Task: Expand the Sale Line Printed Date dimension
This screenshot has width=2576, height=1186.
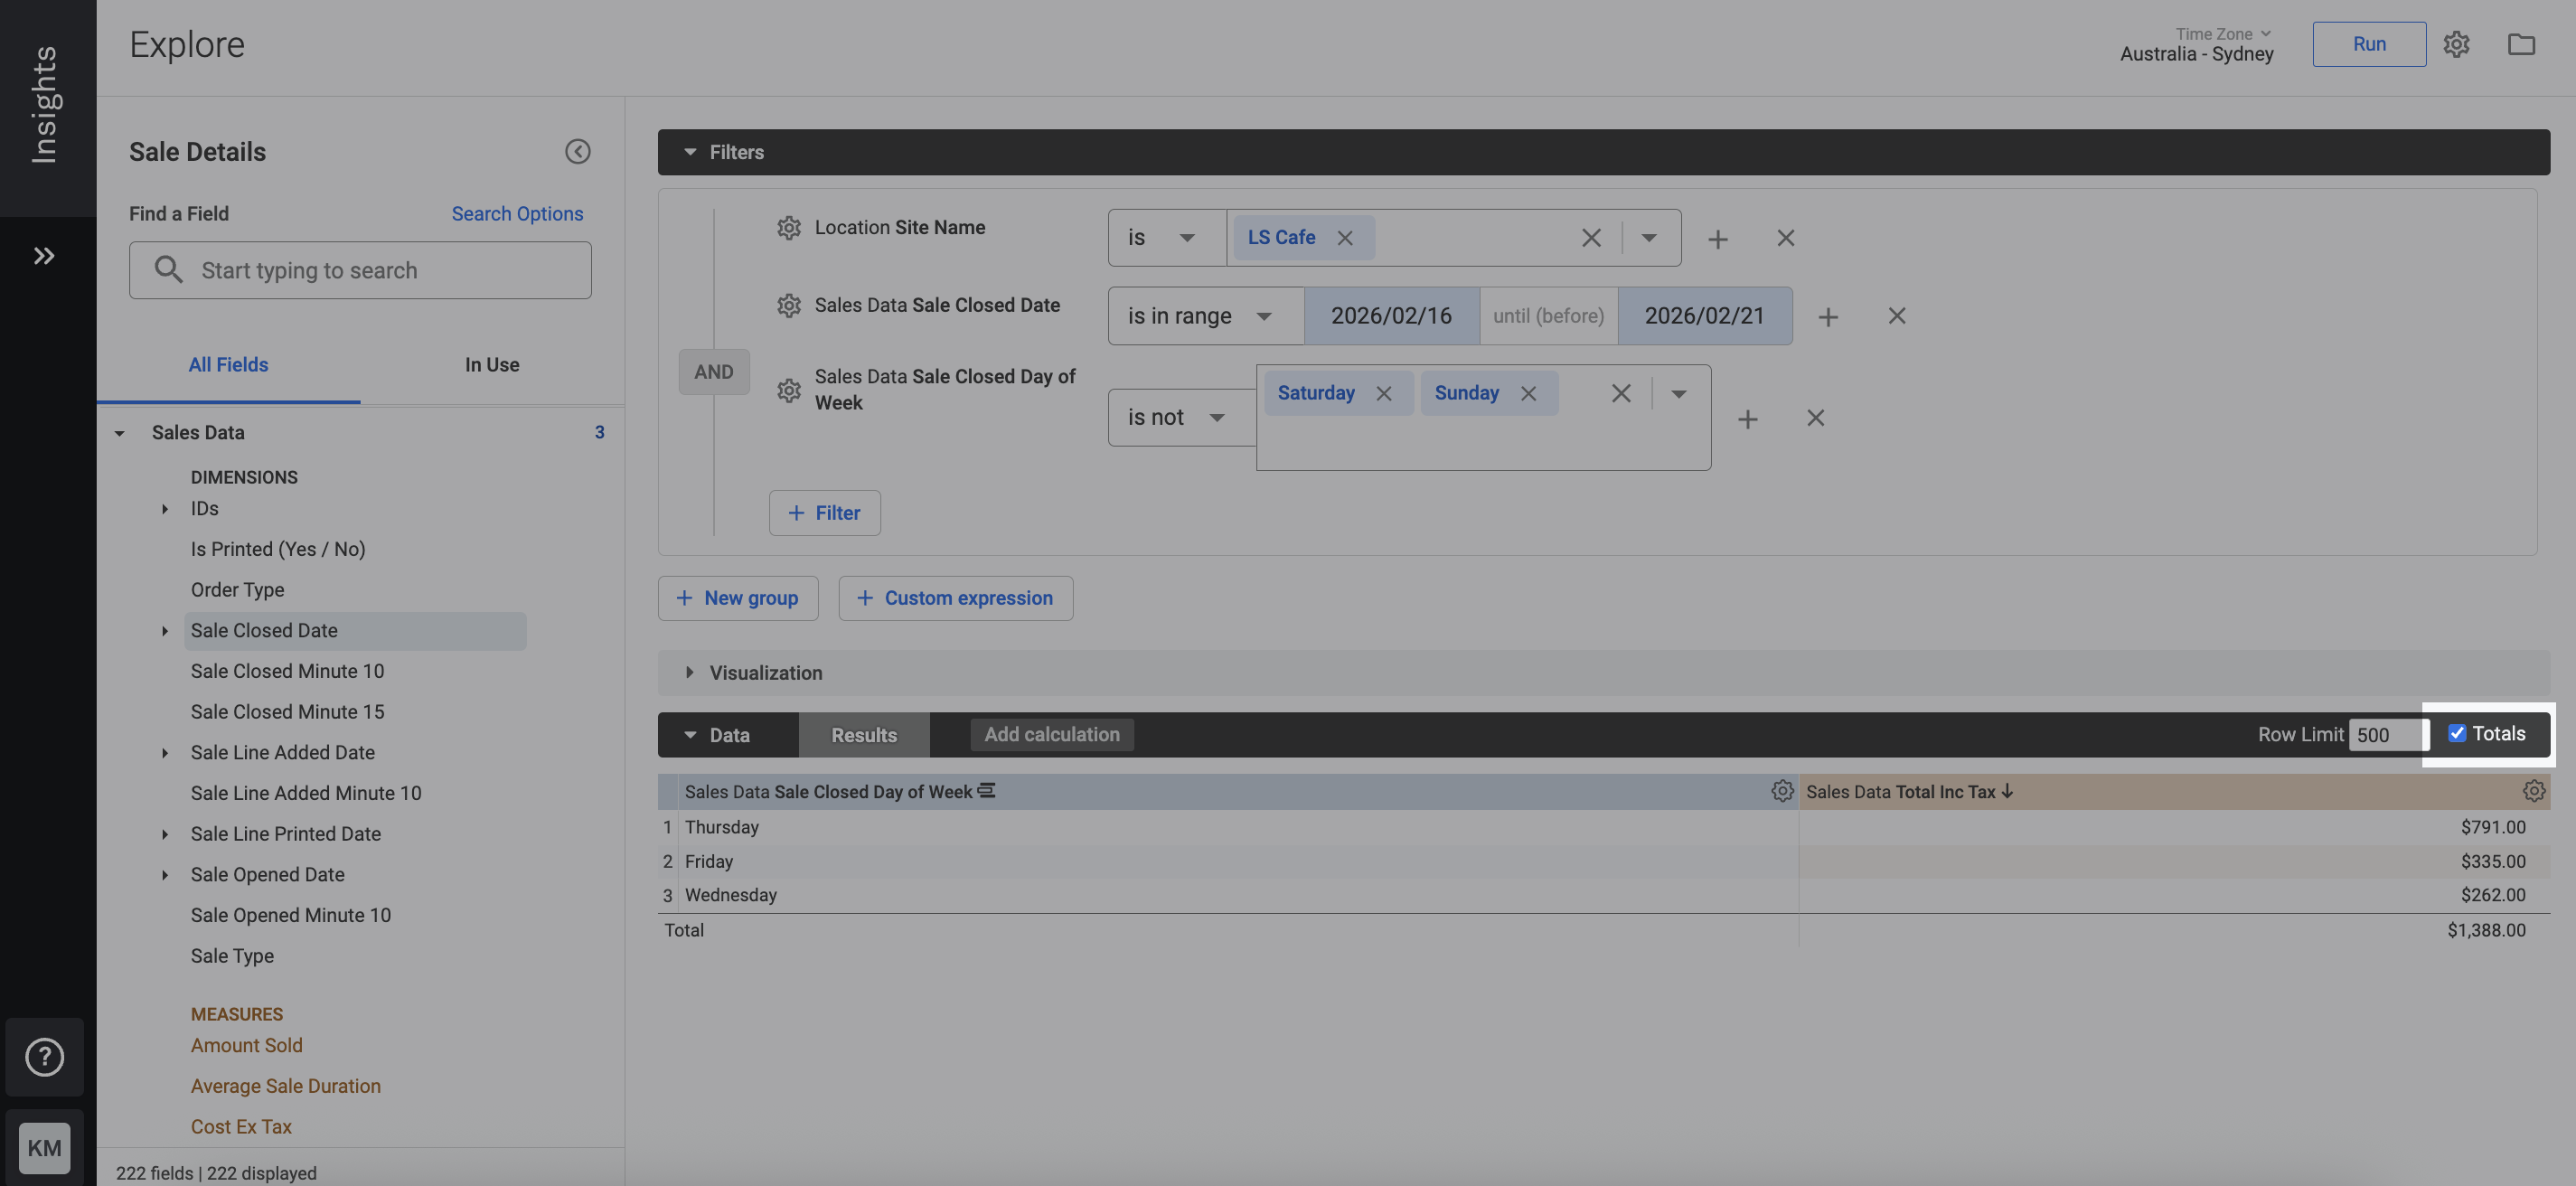Action: click(165, 834)
